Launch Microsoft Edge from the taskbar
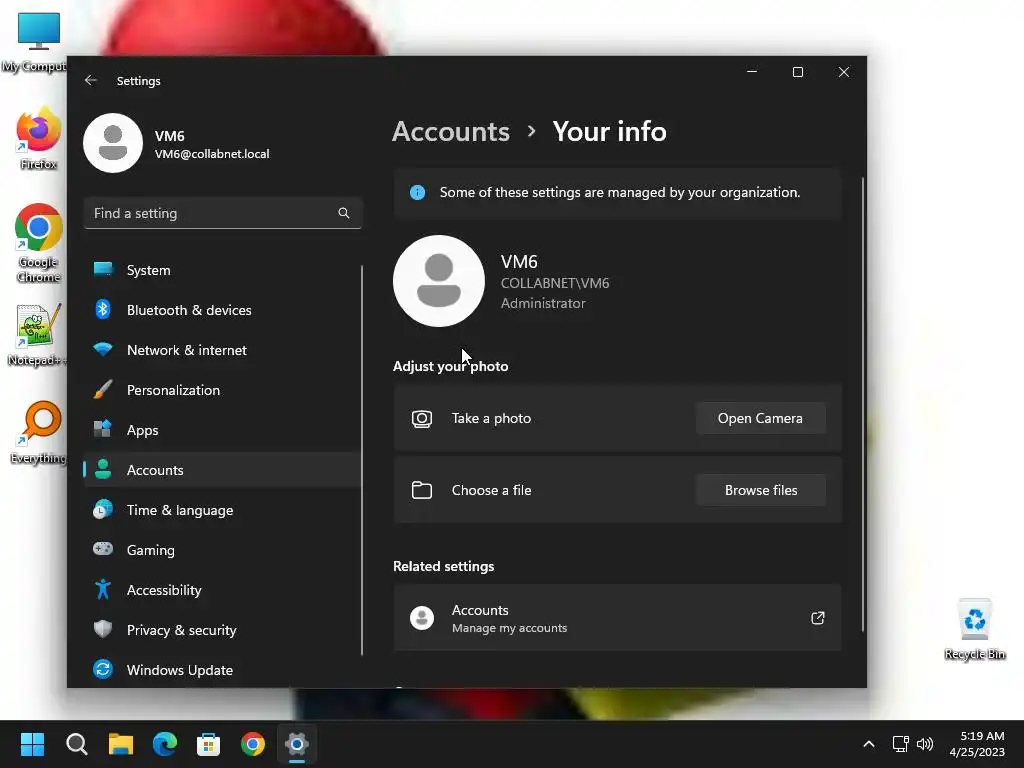The width and height of the screenshot is (1024, 768). point(165,744)
